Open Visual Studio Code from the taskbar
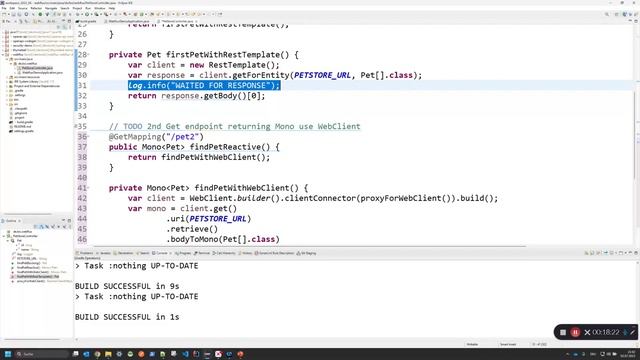The width and height of the screenshot is (640, 360). (185, 354)
